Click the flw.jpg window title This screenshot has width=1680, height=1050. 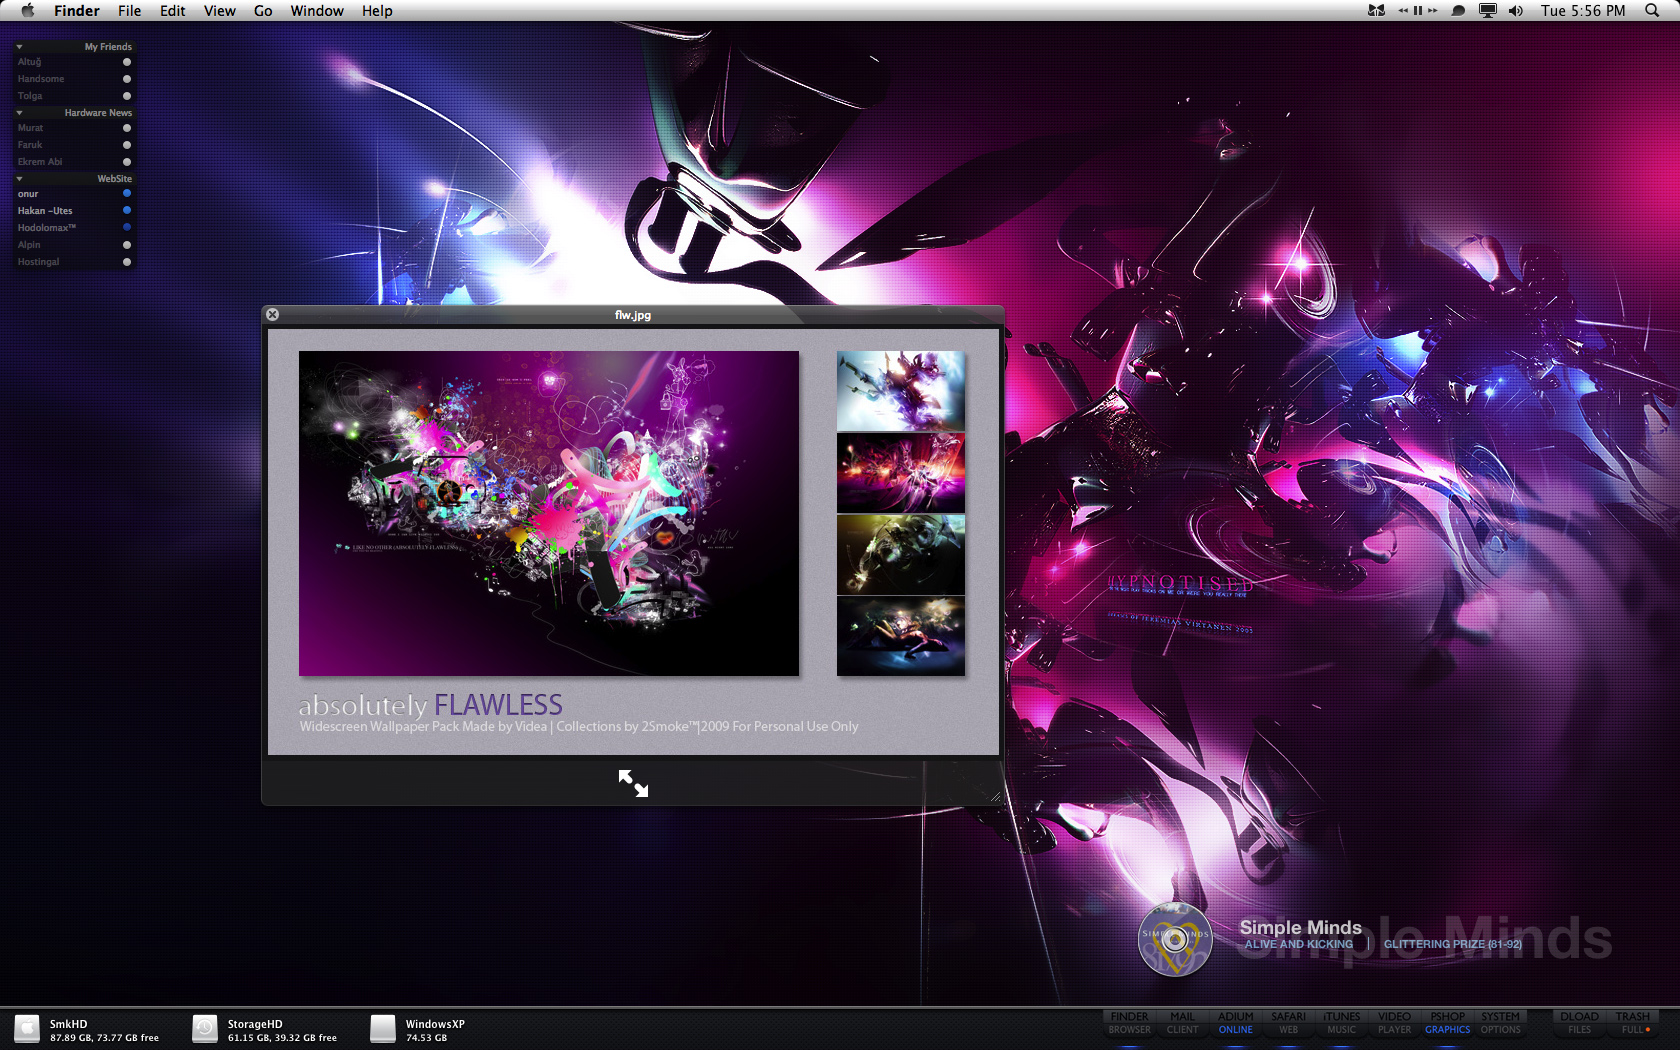coord(633,315)
